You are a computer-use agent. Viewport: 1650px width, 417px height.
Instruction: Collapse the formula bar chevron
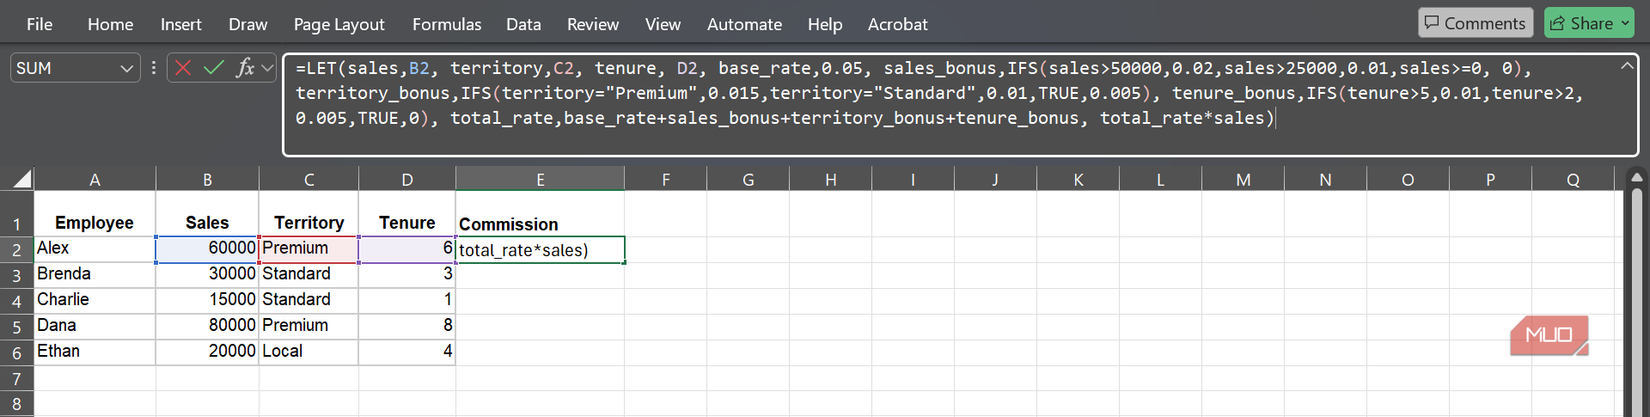(x=1626, y=66)
